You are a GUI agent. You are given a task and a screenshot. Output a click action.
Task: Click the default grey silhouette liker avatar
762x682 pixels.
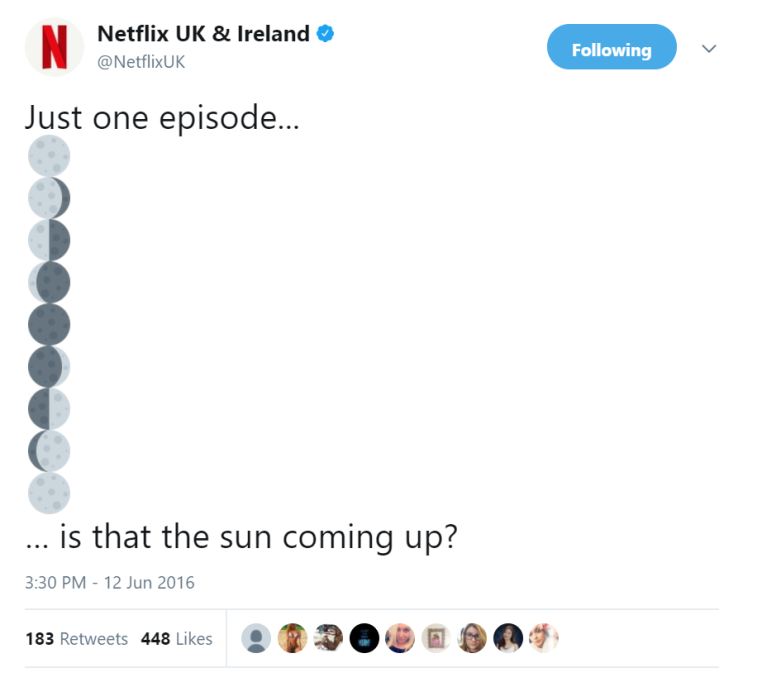tap(257, 638)
